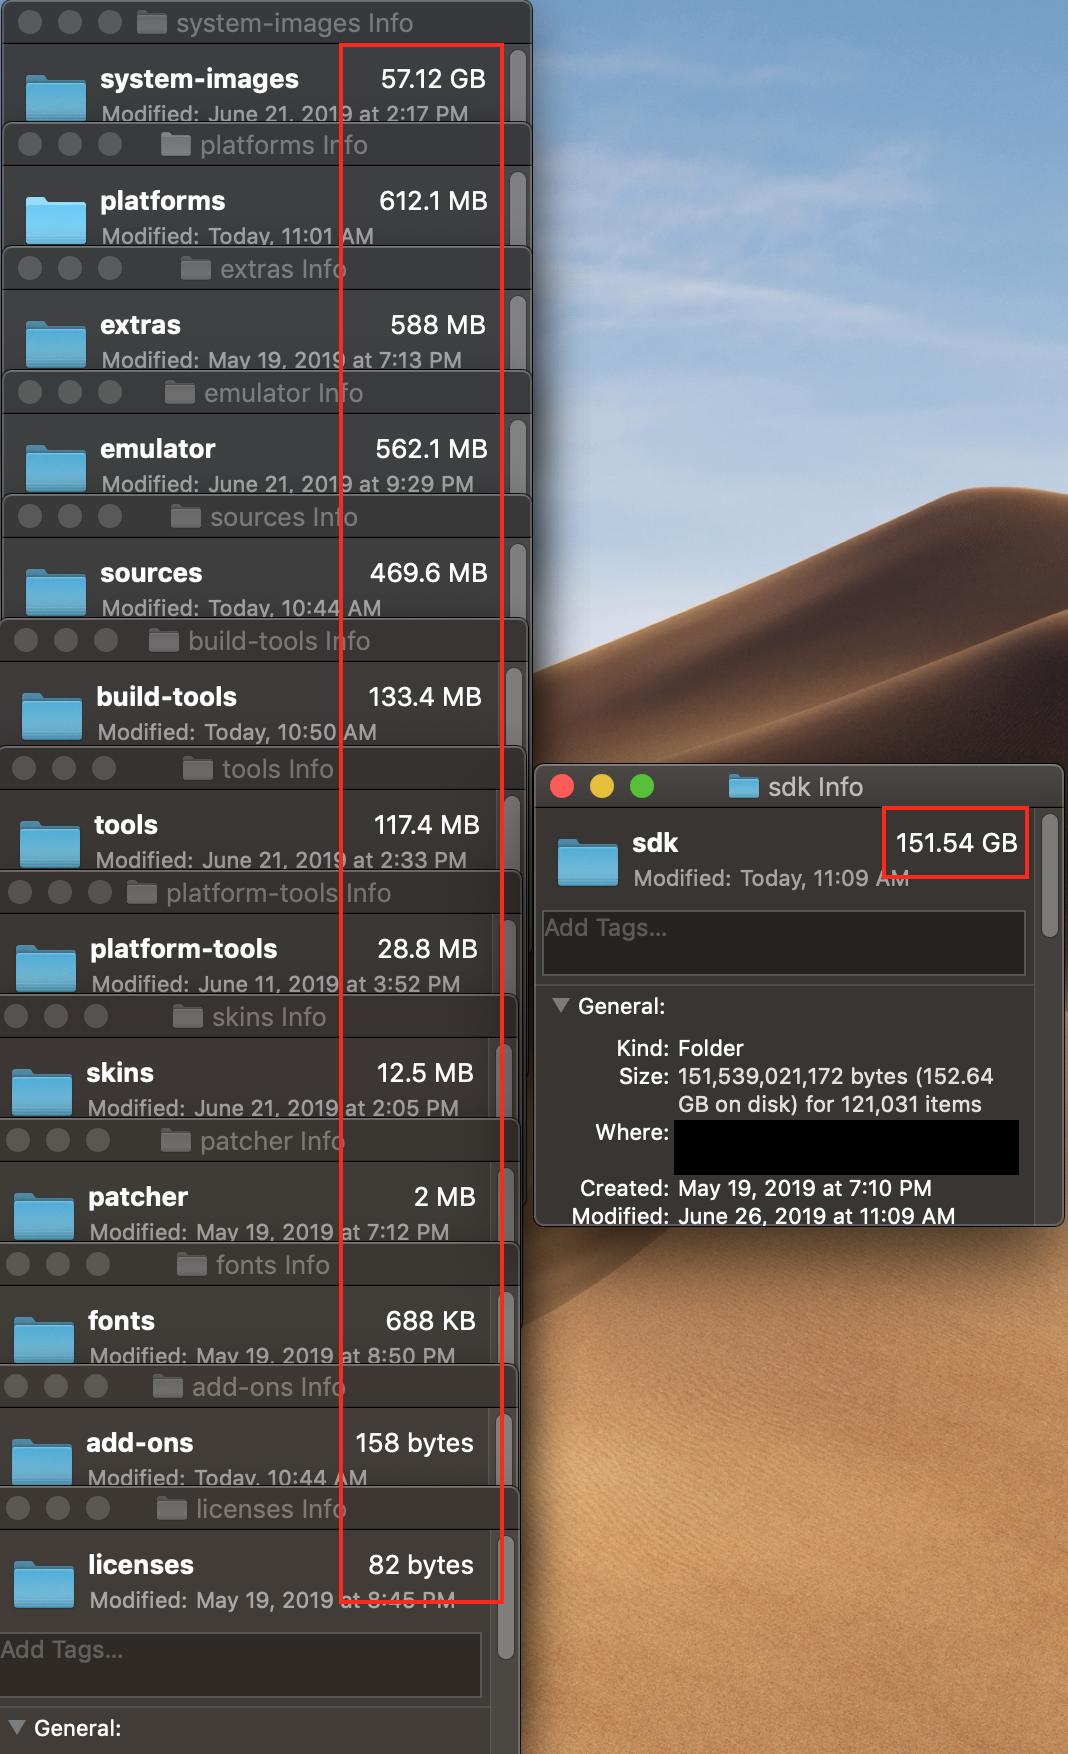Click the 133.4 MB size value
The height and width of the screenshot is (1754, 1068).
tap(425, 697)
